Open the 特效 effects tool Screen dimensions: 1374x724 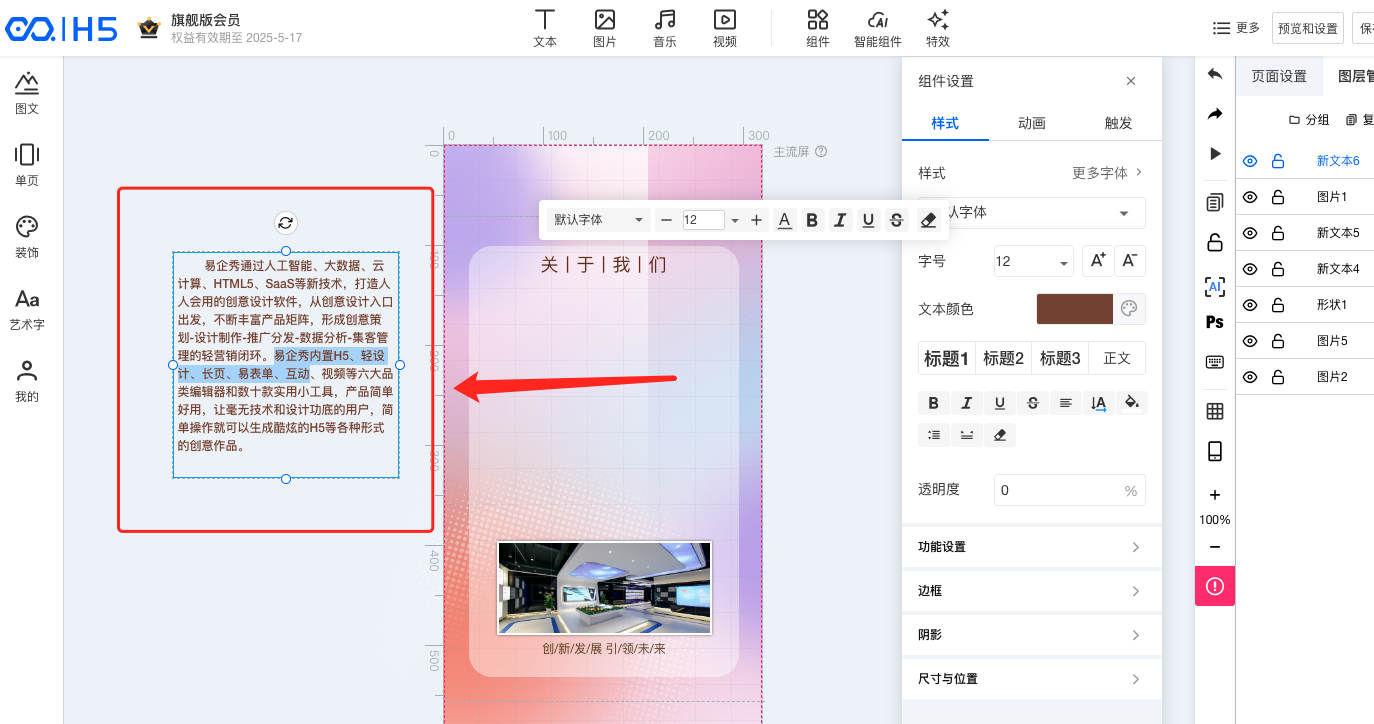tap(938, 28)
